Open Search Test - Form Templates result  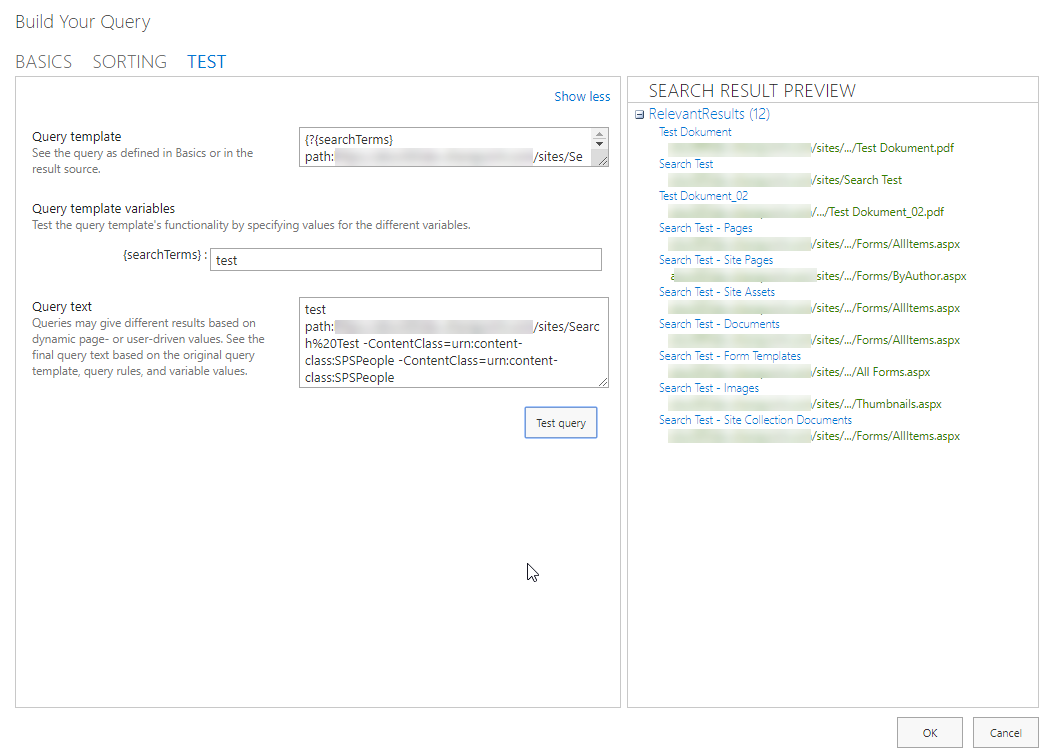[x=730, y=356]
